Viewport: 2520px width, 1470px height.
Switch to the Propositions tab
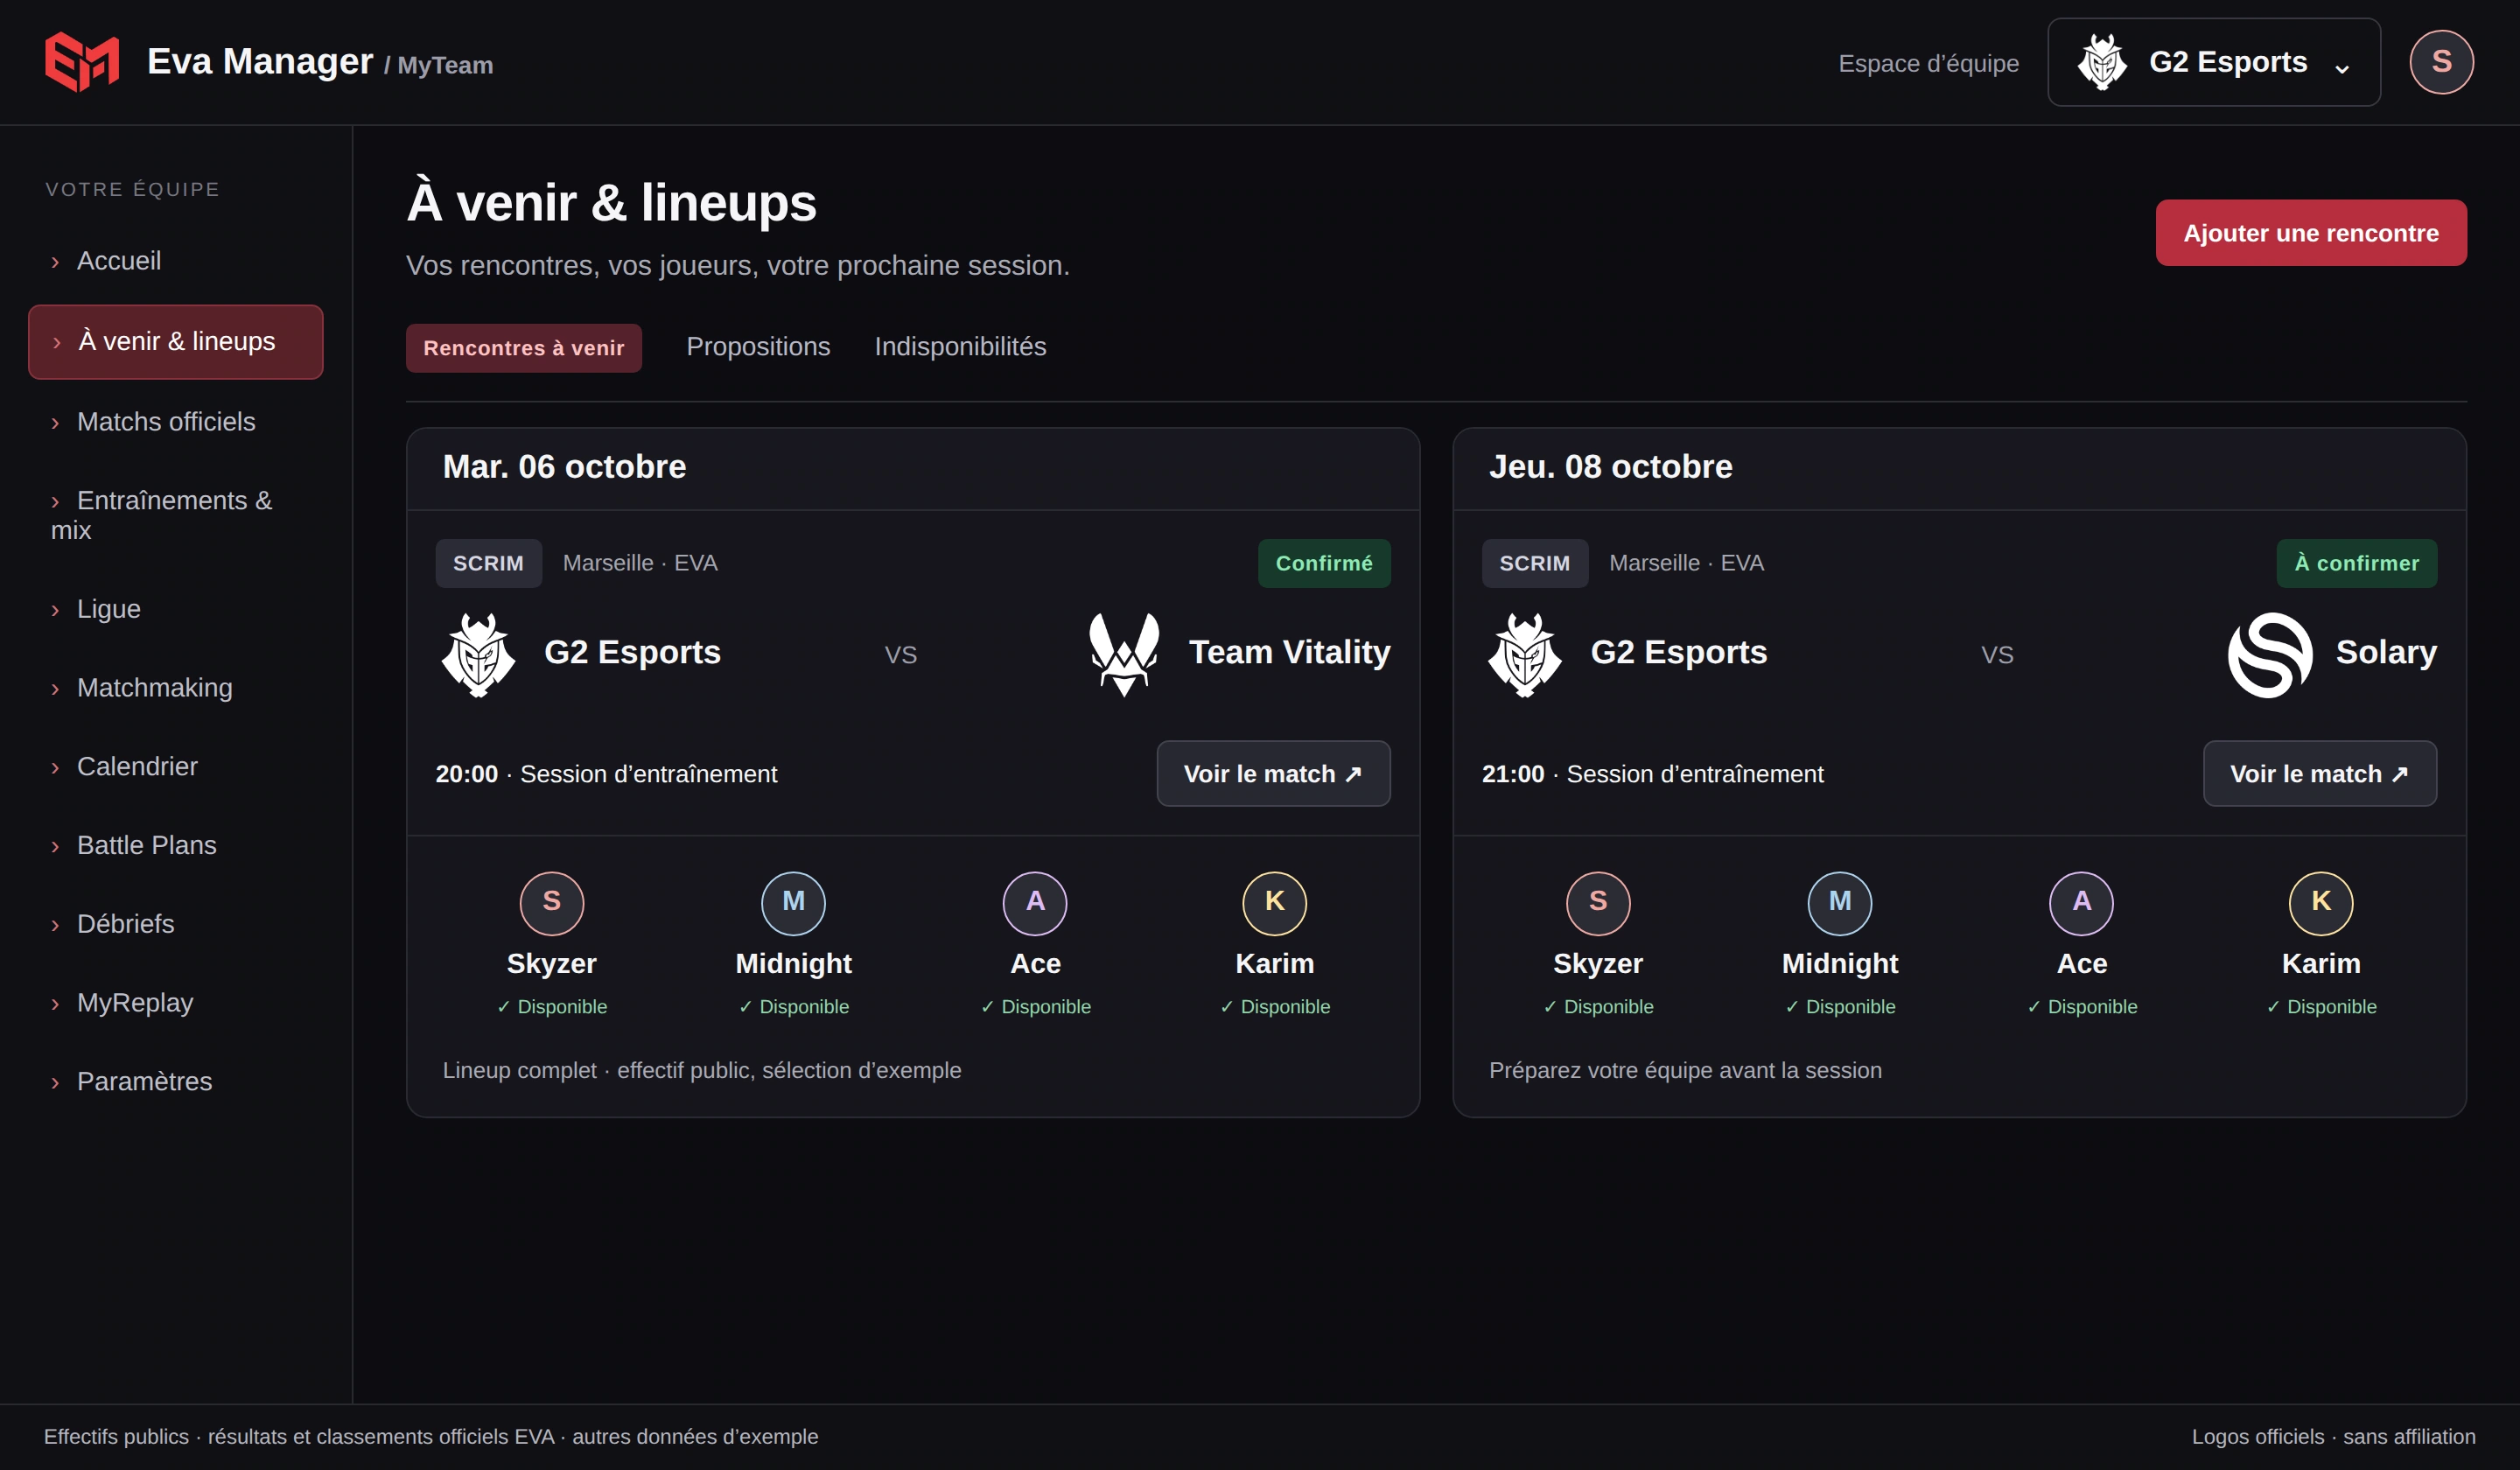pos(758,347)
